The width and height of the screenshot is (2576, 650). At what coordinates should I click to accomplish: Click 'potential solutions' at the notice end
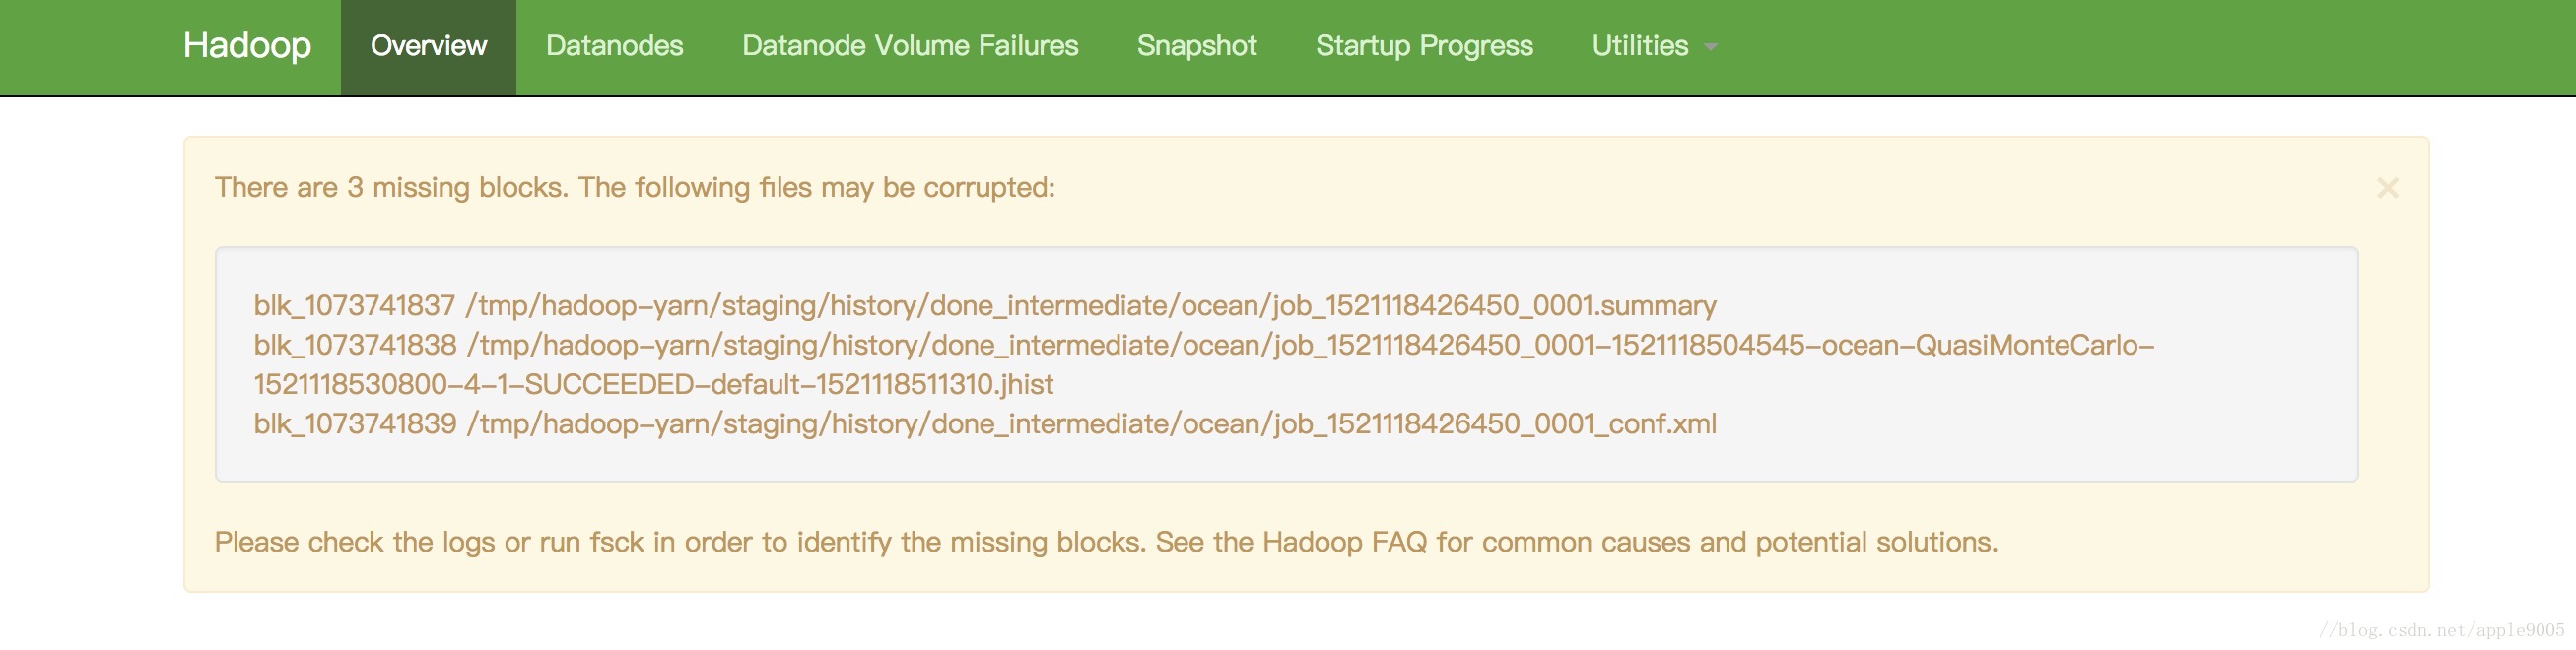point(1876,542)
